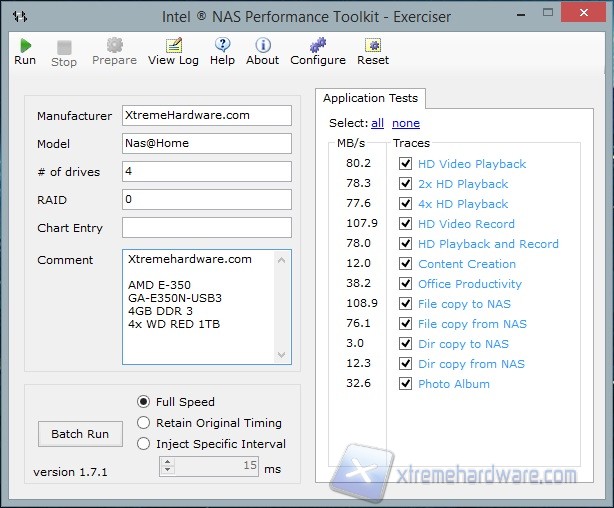Select the Retain Original Timing option
614x508 pixels.
click(x=144, y=423)
